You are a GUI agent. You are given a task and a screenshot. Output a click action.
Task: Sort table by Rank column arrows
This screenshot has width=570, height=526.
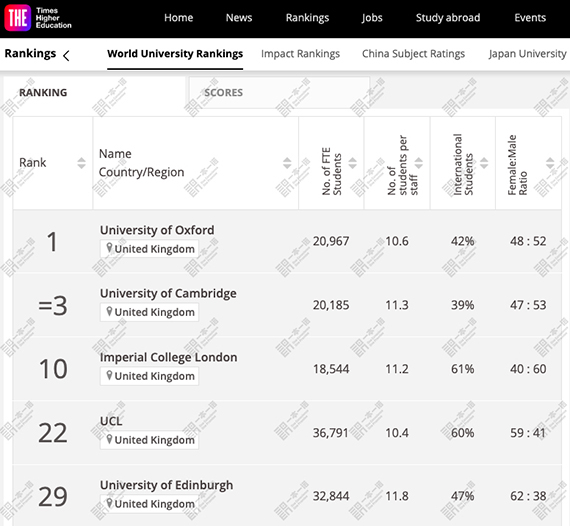81,163
